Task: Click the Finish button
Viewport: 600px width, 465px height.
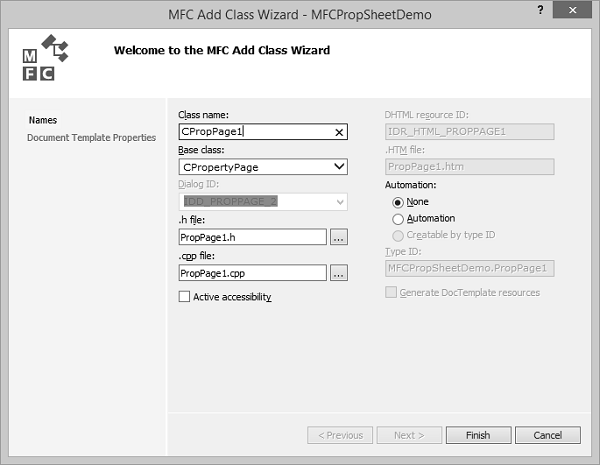Action: [x=478, y=435]
